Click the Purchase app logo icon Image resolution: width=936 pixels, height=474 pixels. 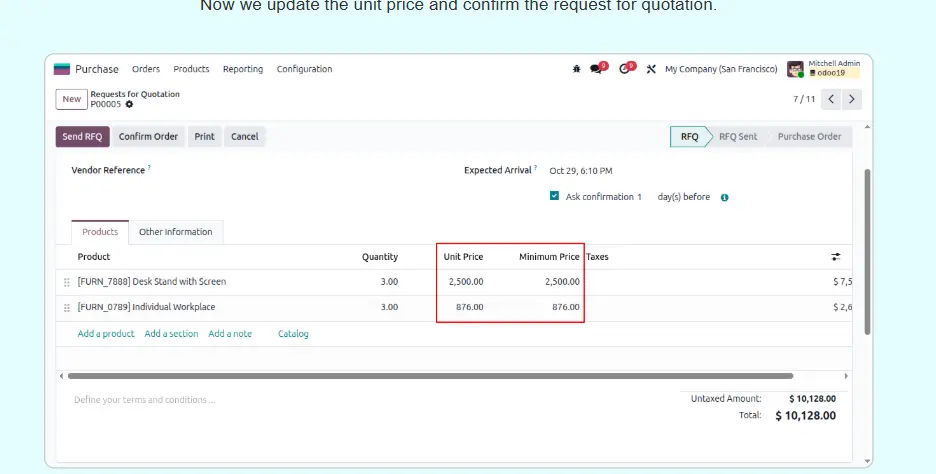point(62,69)
